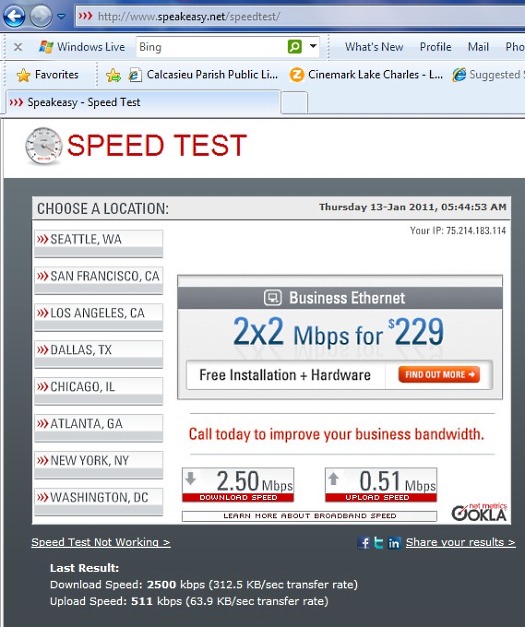Open the What's New toolbar item
The width and height of the screenshot is (525, 627).
point(374,47)
